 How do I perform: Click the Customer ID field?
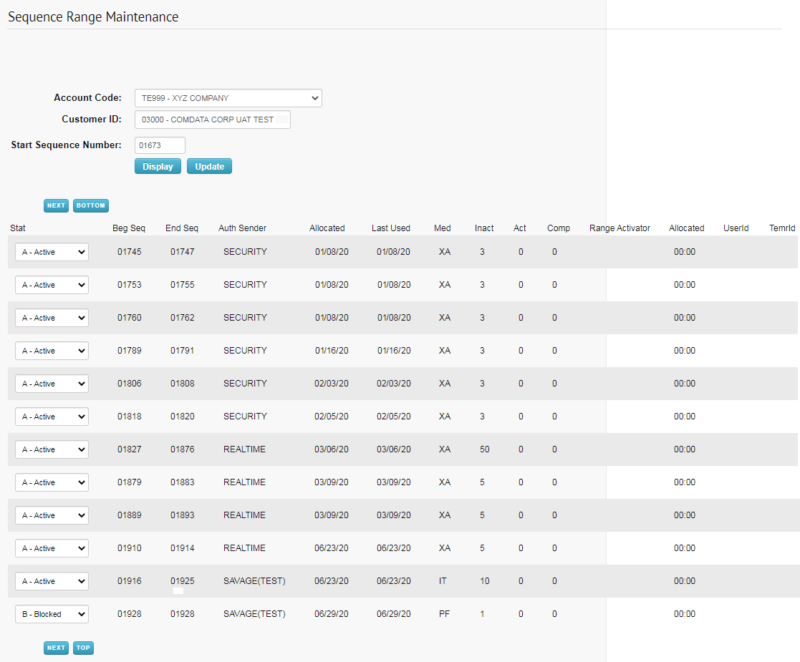tap(212, 119)
